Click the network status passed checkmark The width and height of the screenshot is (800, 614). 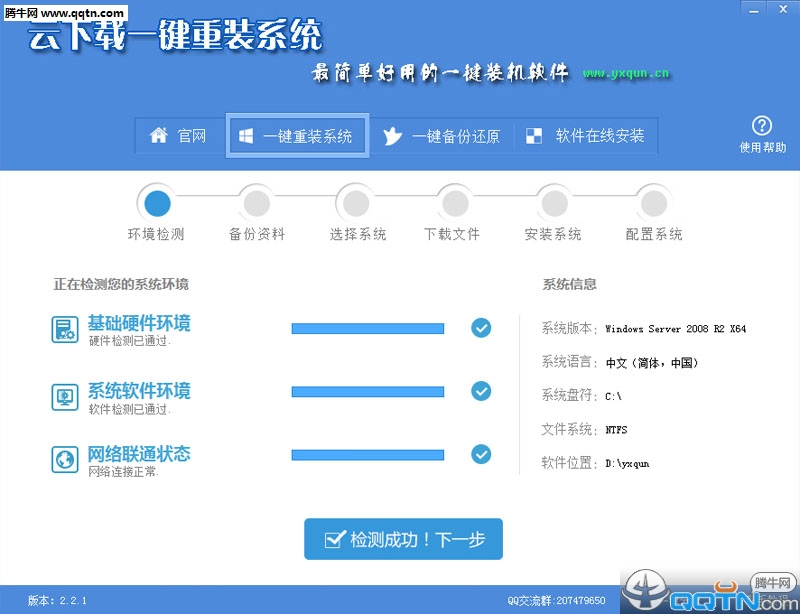[x=481, y=454]
